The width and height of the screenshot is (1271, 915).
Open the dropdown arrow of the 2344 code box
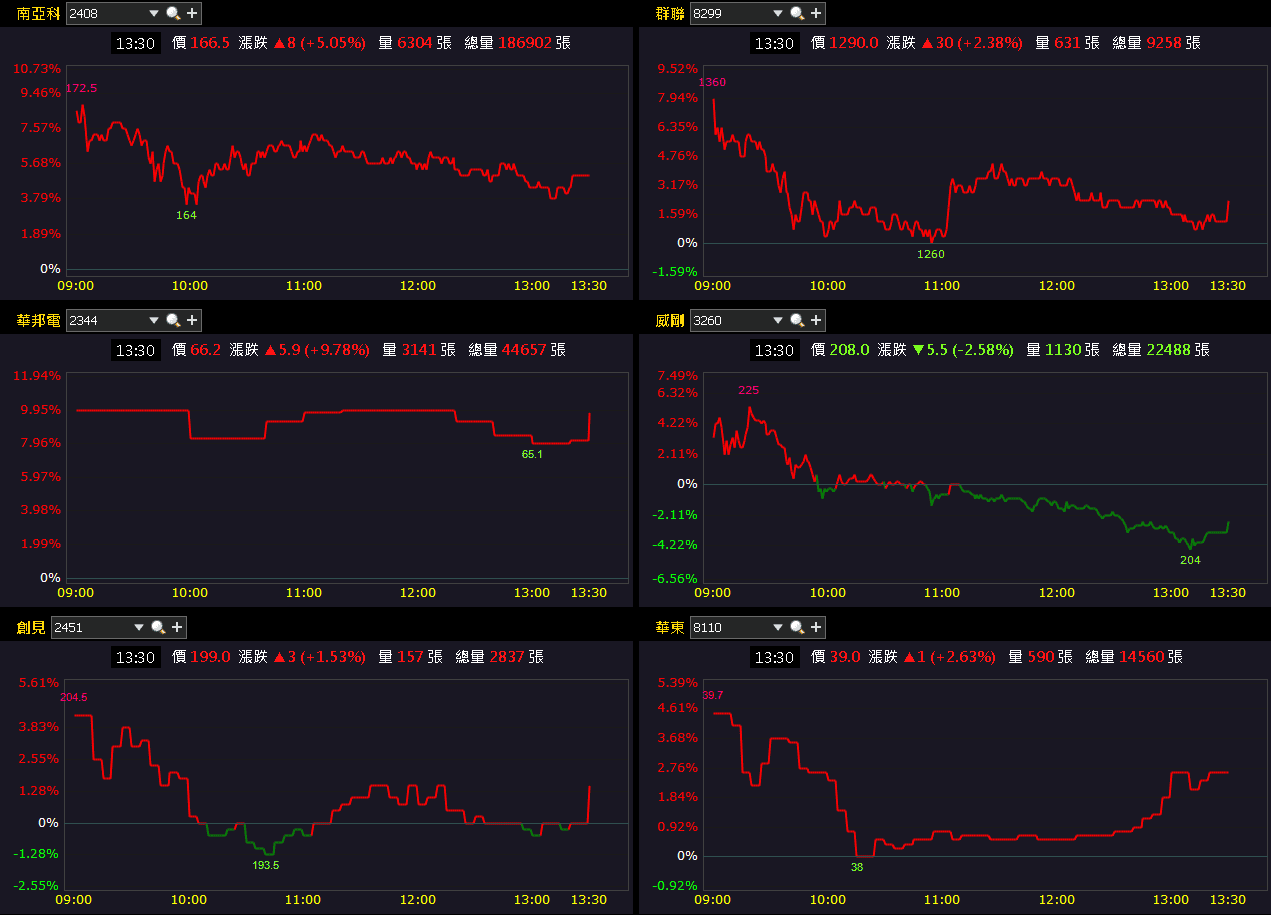click(154, 321)
